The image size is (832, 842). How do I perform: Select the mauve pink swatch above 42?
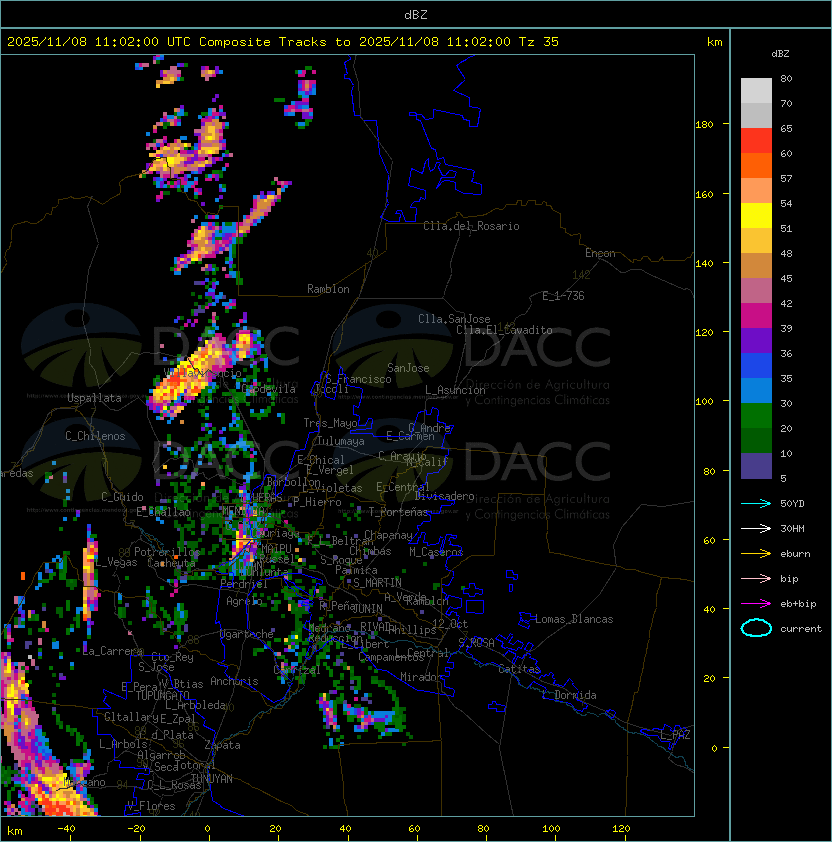[x=756, y=291]
